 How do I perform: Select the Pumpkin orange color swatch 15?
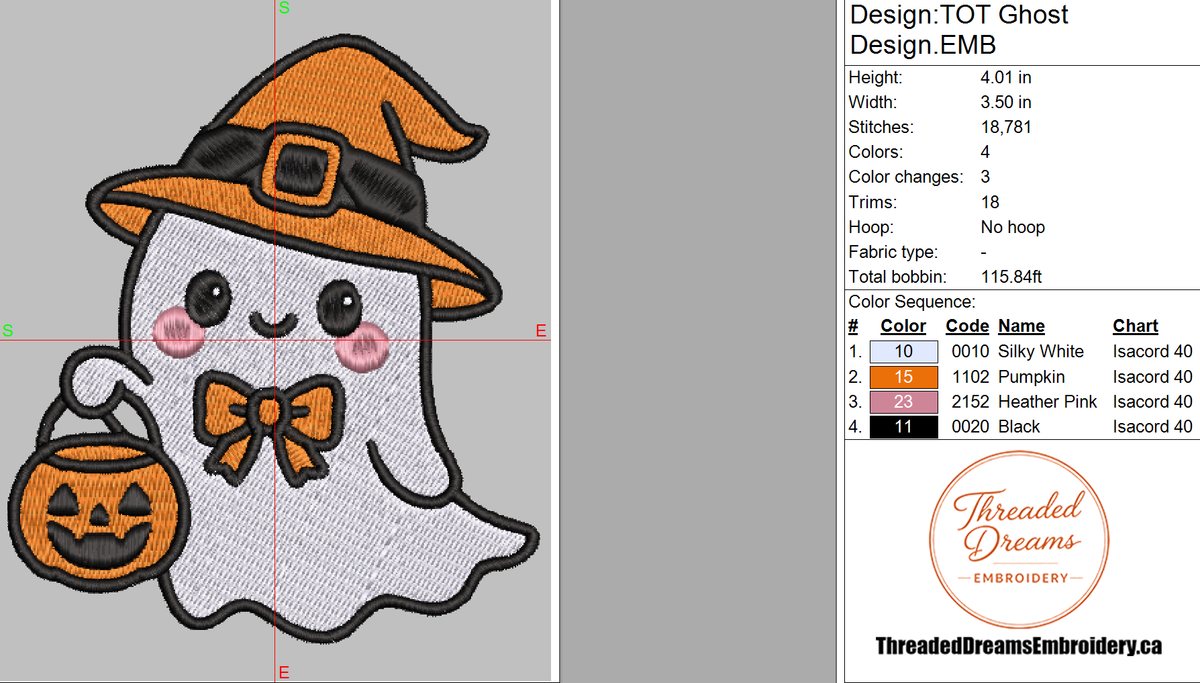point(904,377)
